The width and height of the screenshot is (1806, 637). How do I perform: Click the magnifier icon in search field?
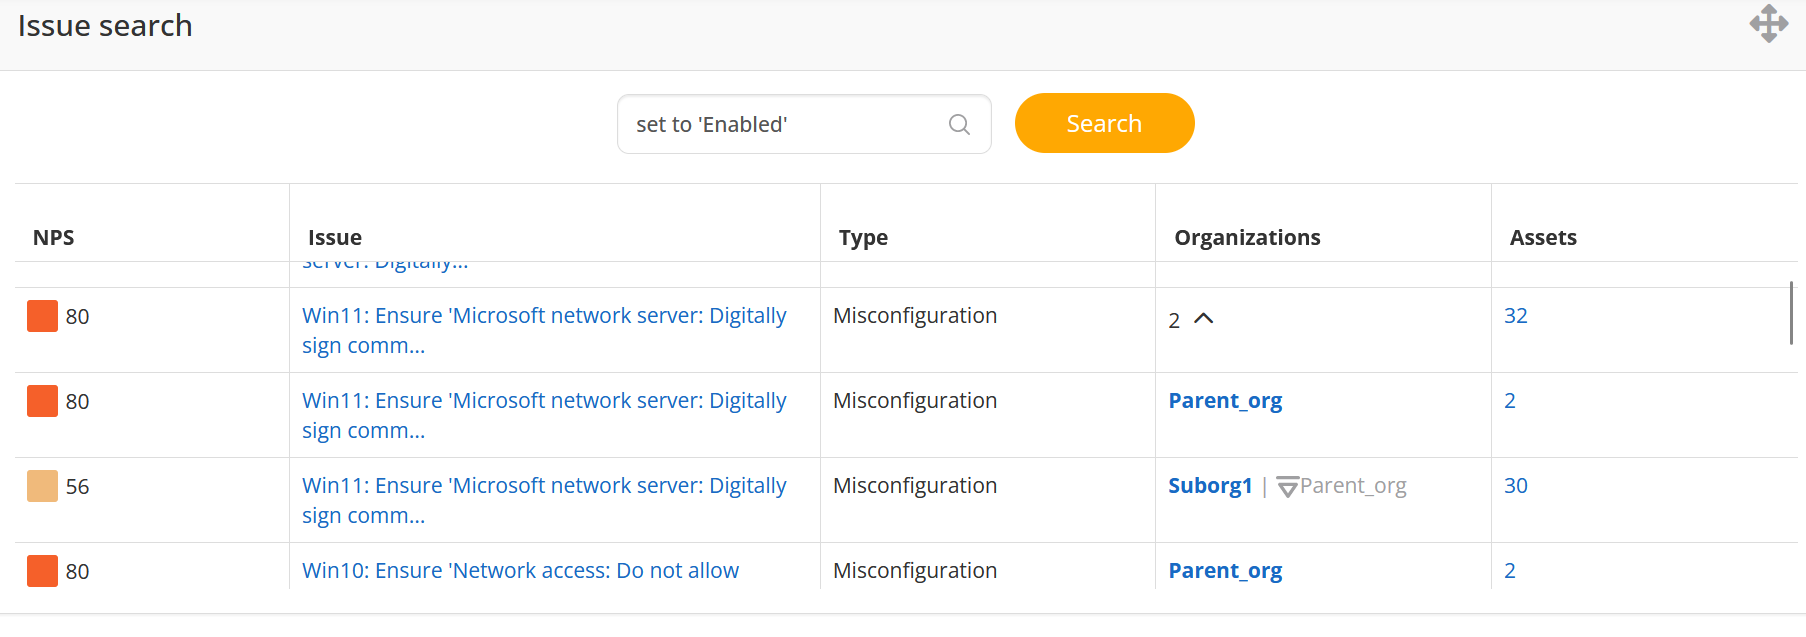pyautogui.click(x=959, y=124)
